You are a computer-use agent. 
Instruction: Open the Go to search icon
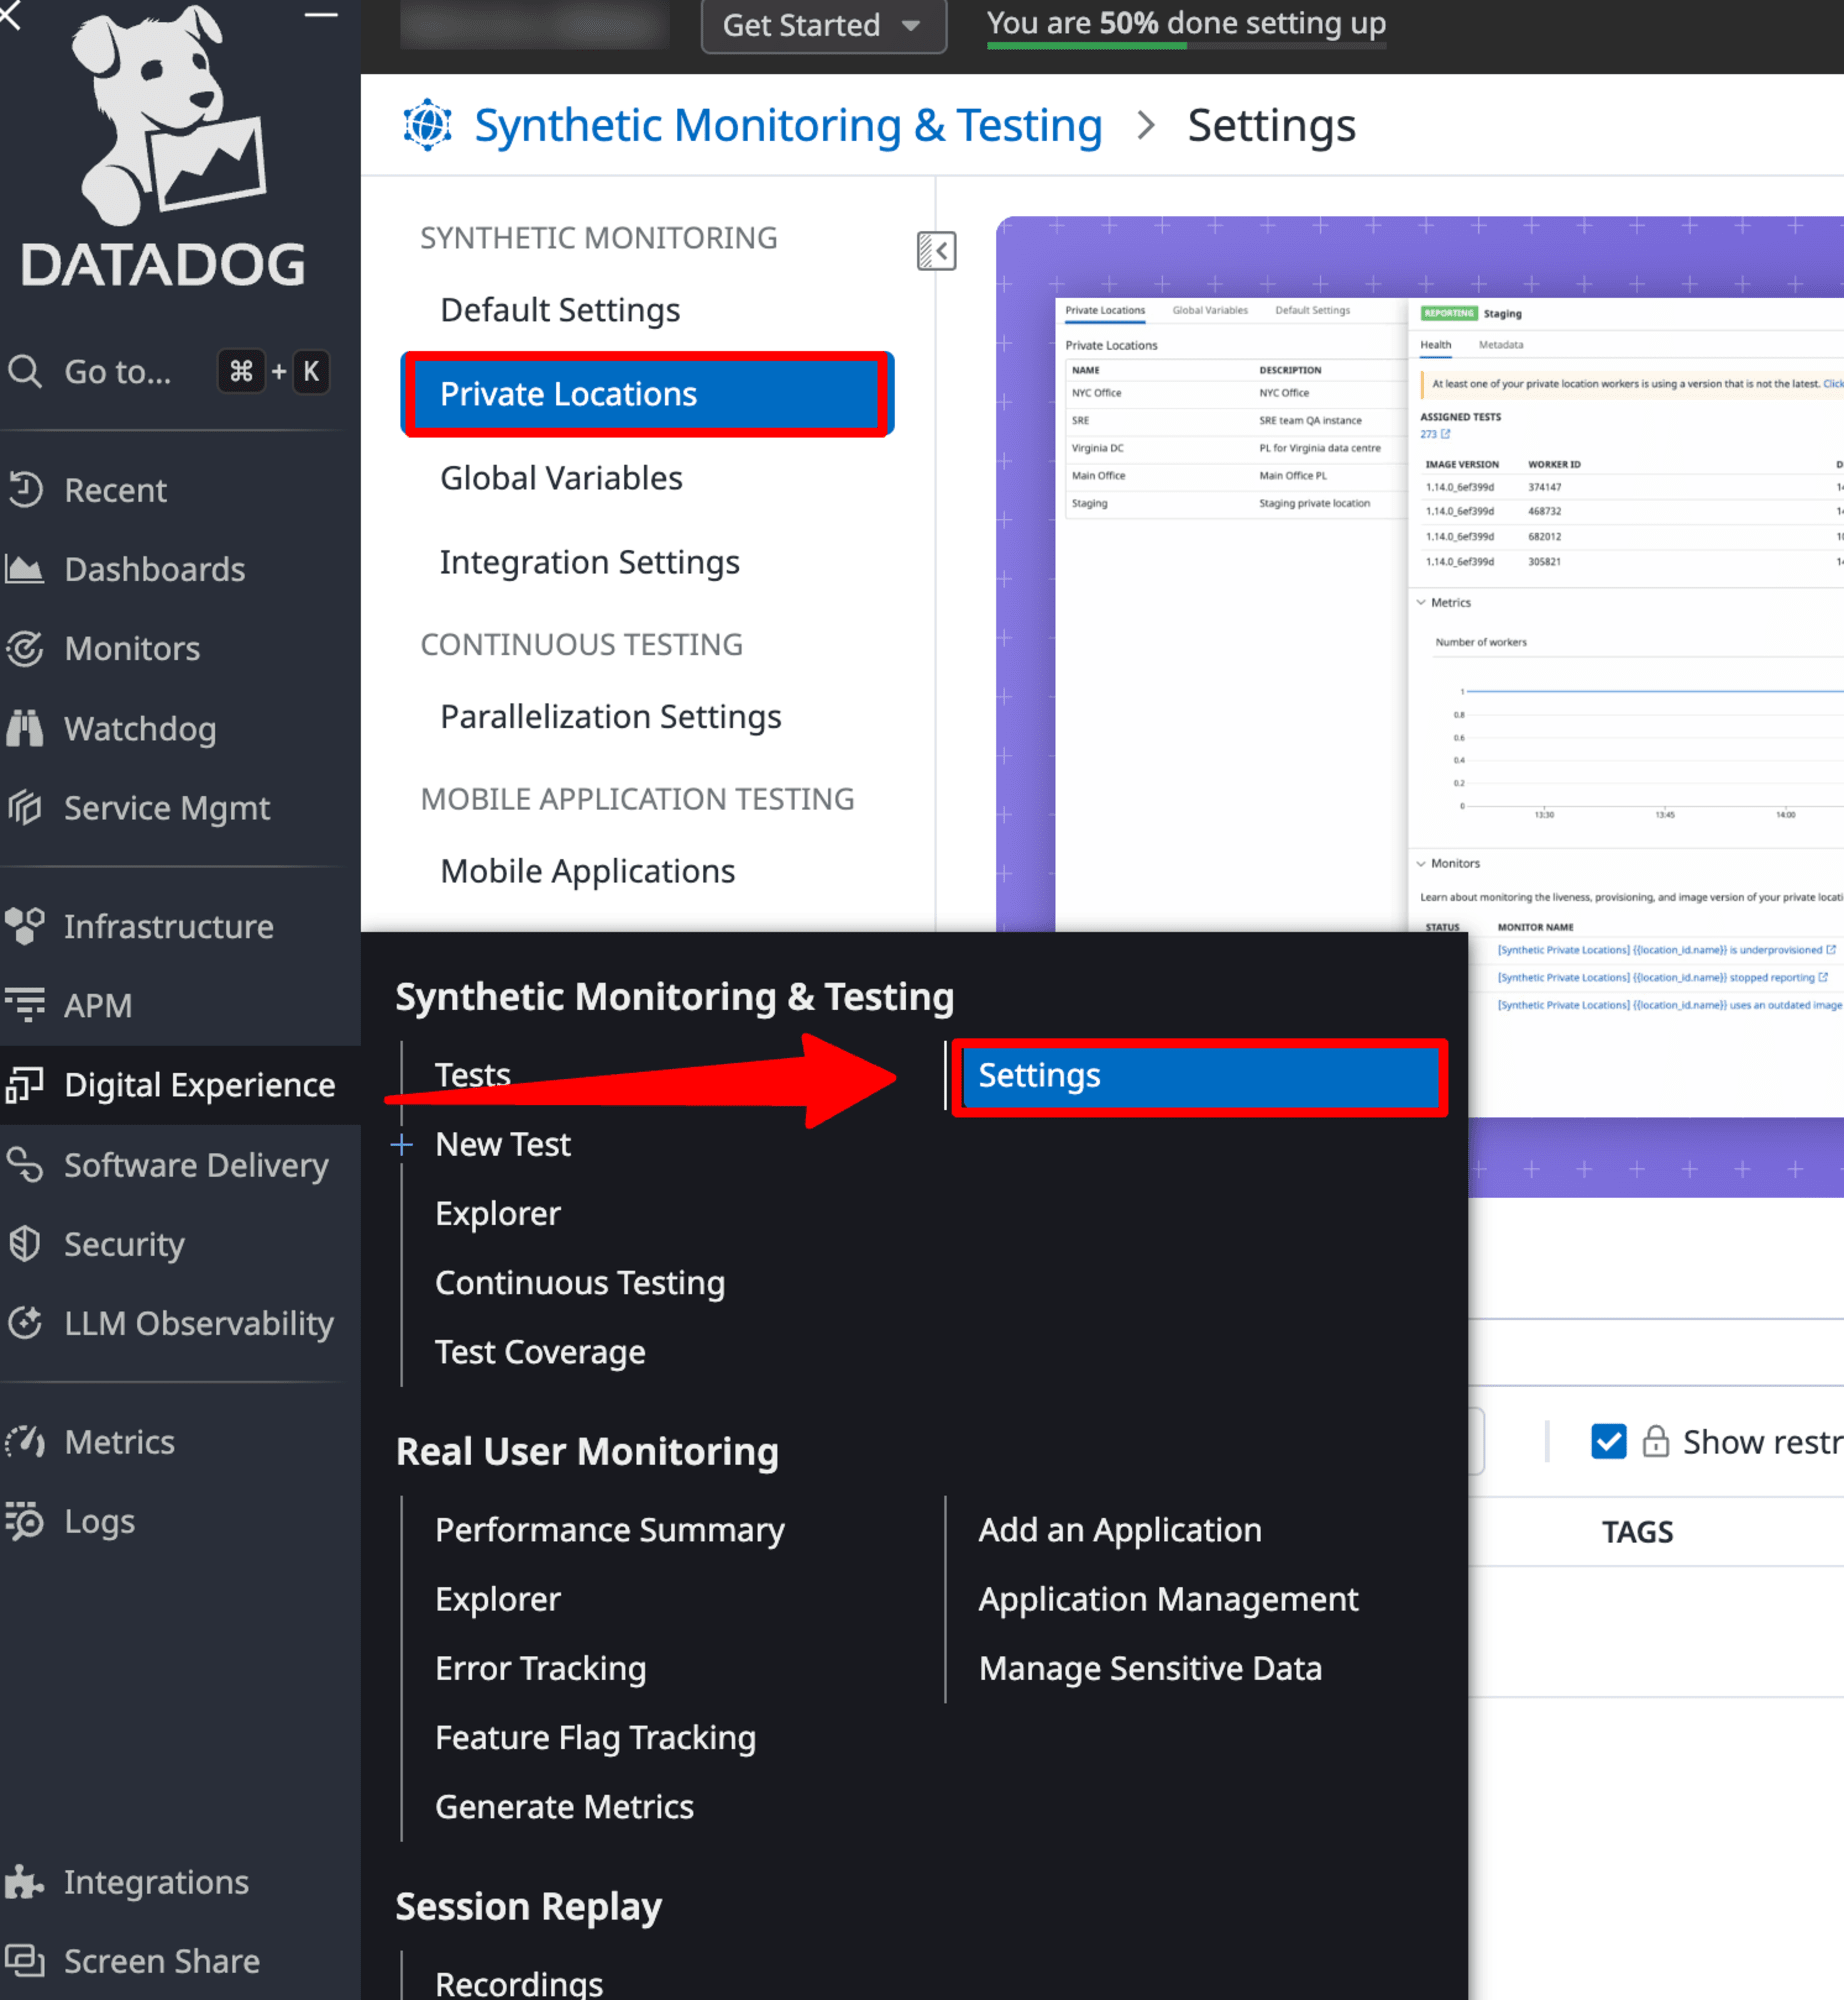tap(25, 372)
